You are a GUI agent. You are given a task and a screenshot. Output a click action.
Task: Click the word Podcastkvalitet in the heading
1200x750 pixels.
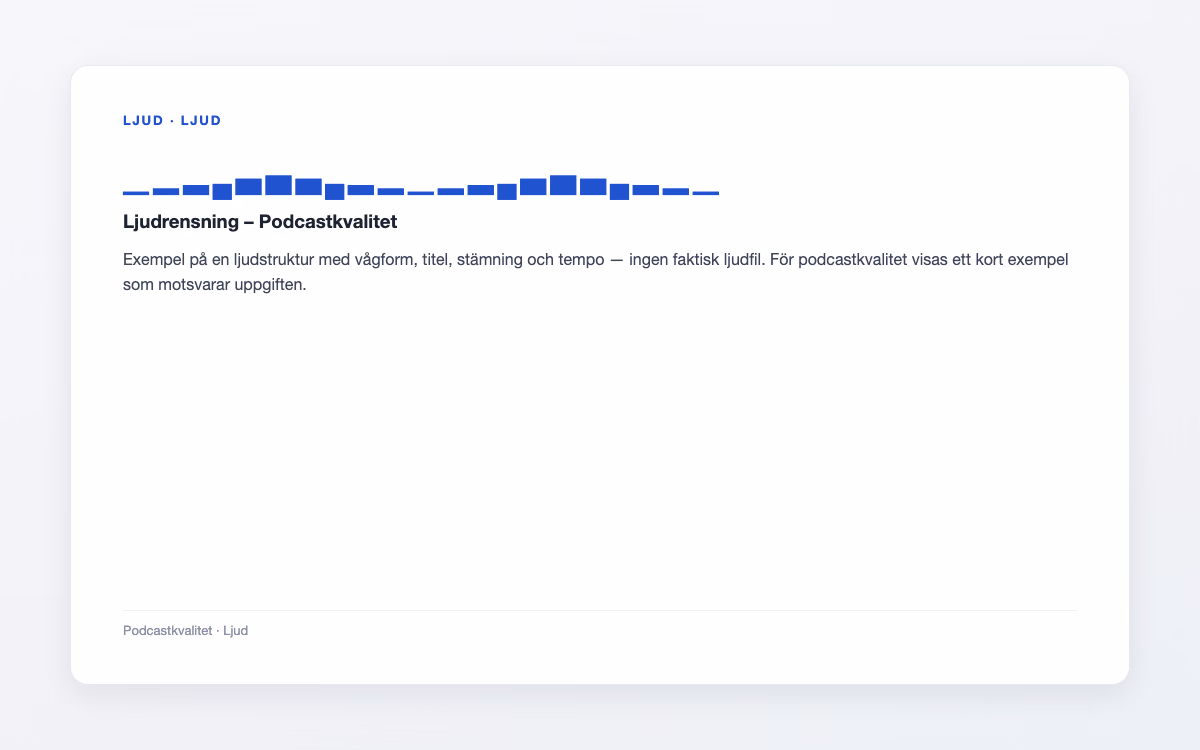(x=328, y=221)
